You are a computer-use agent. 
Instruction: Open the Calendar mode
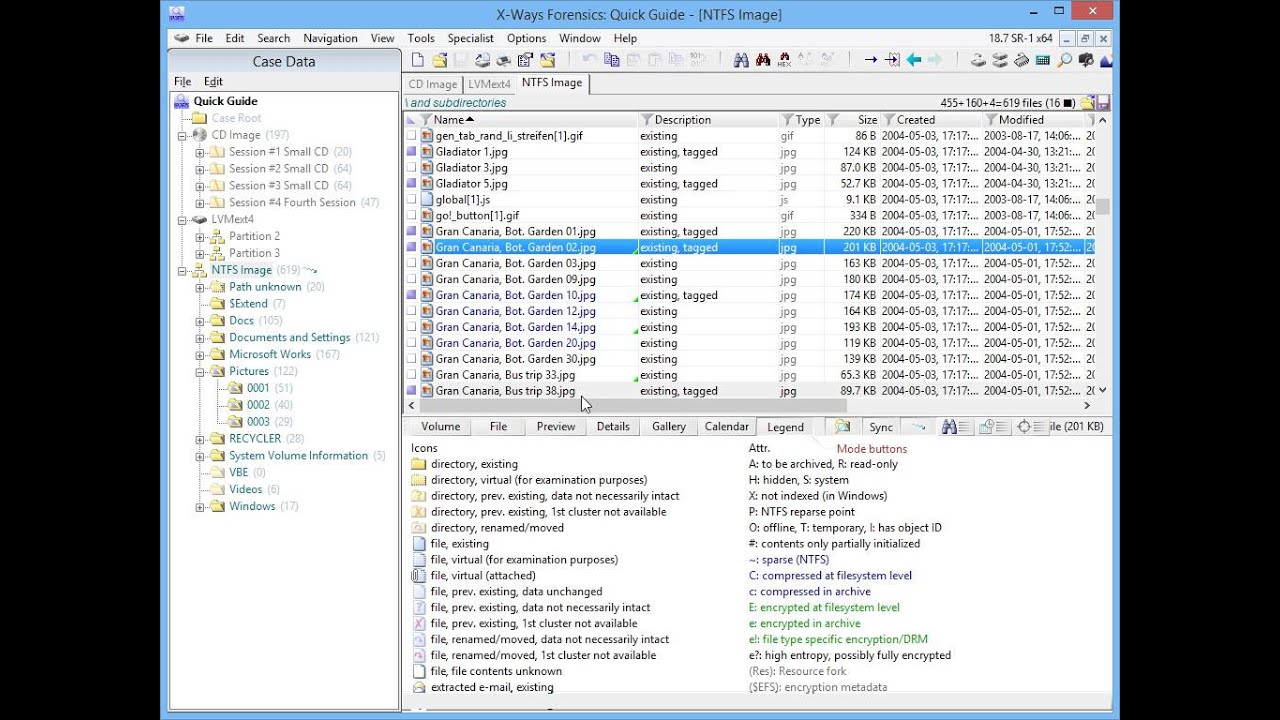(x=727, y=426)
